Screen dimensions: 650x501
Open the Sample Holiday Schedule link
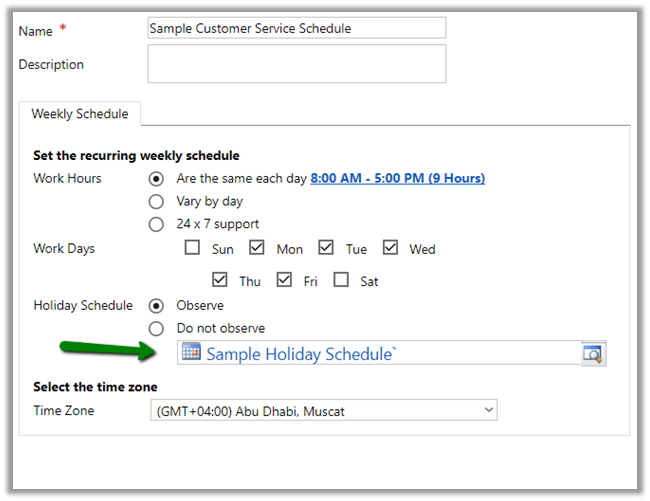point(302,354)
